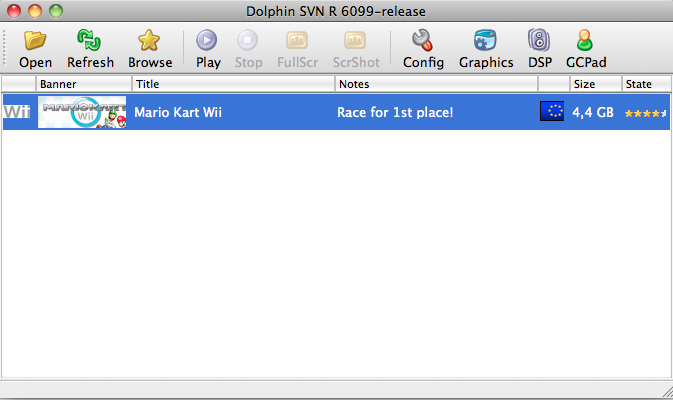Sort list by Notes column header
673x400 pixels.
pyautogui.click(x=435, y=84)
